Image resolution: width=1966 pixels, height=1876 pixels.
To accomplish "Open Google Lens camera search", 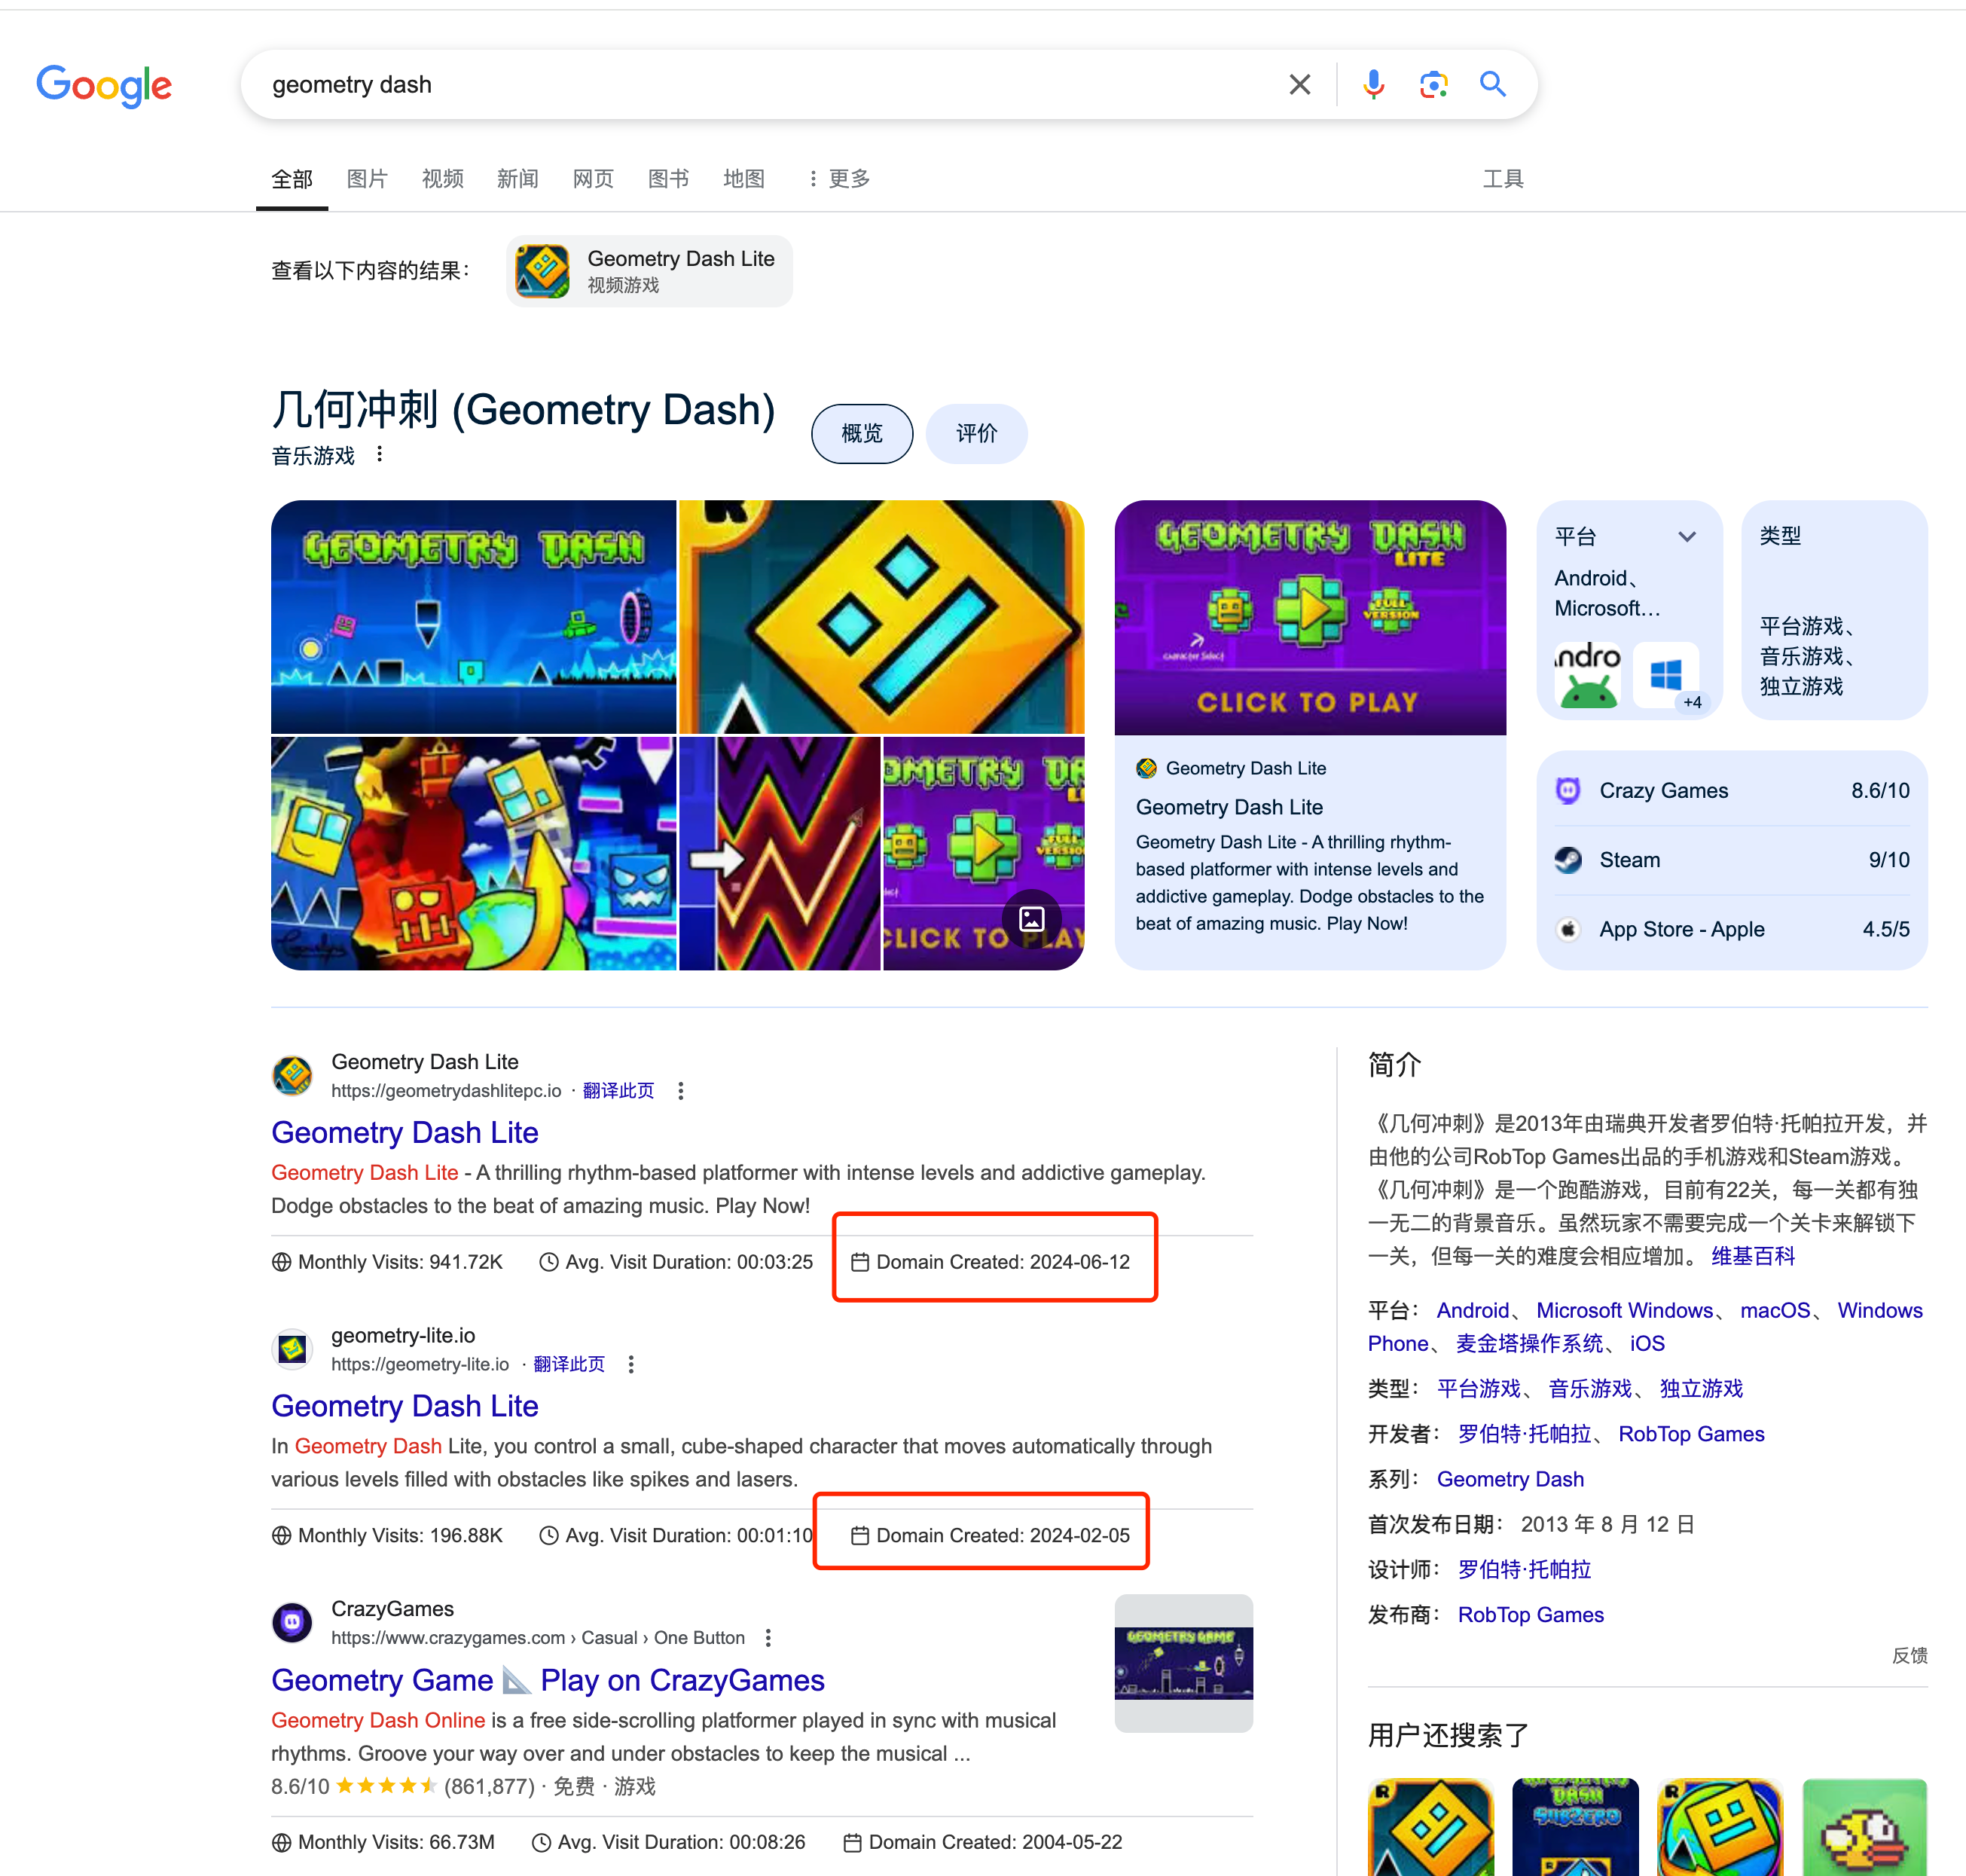I will click(1433, 85).
